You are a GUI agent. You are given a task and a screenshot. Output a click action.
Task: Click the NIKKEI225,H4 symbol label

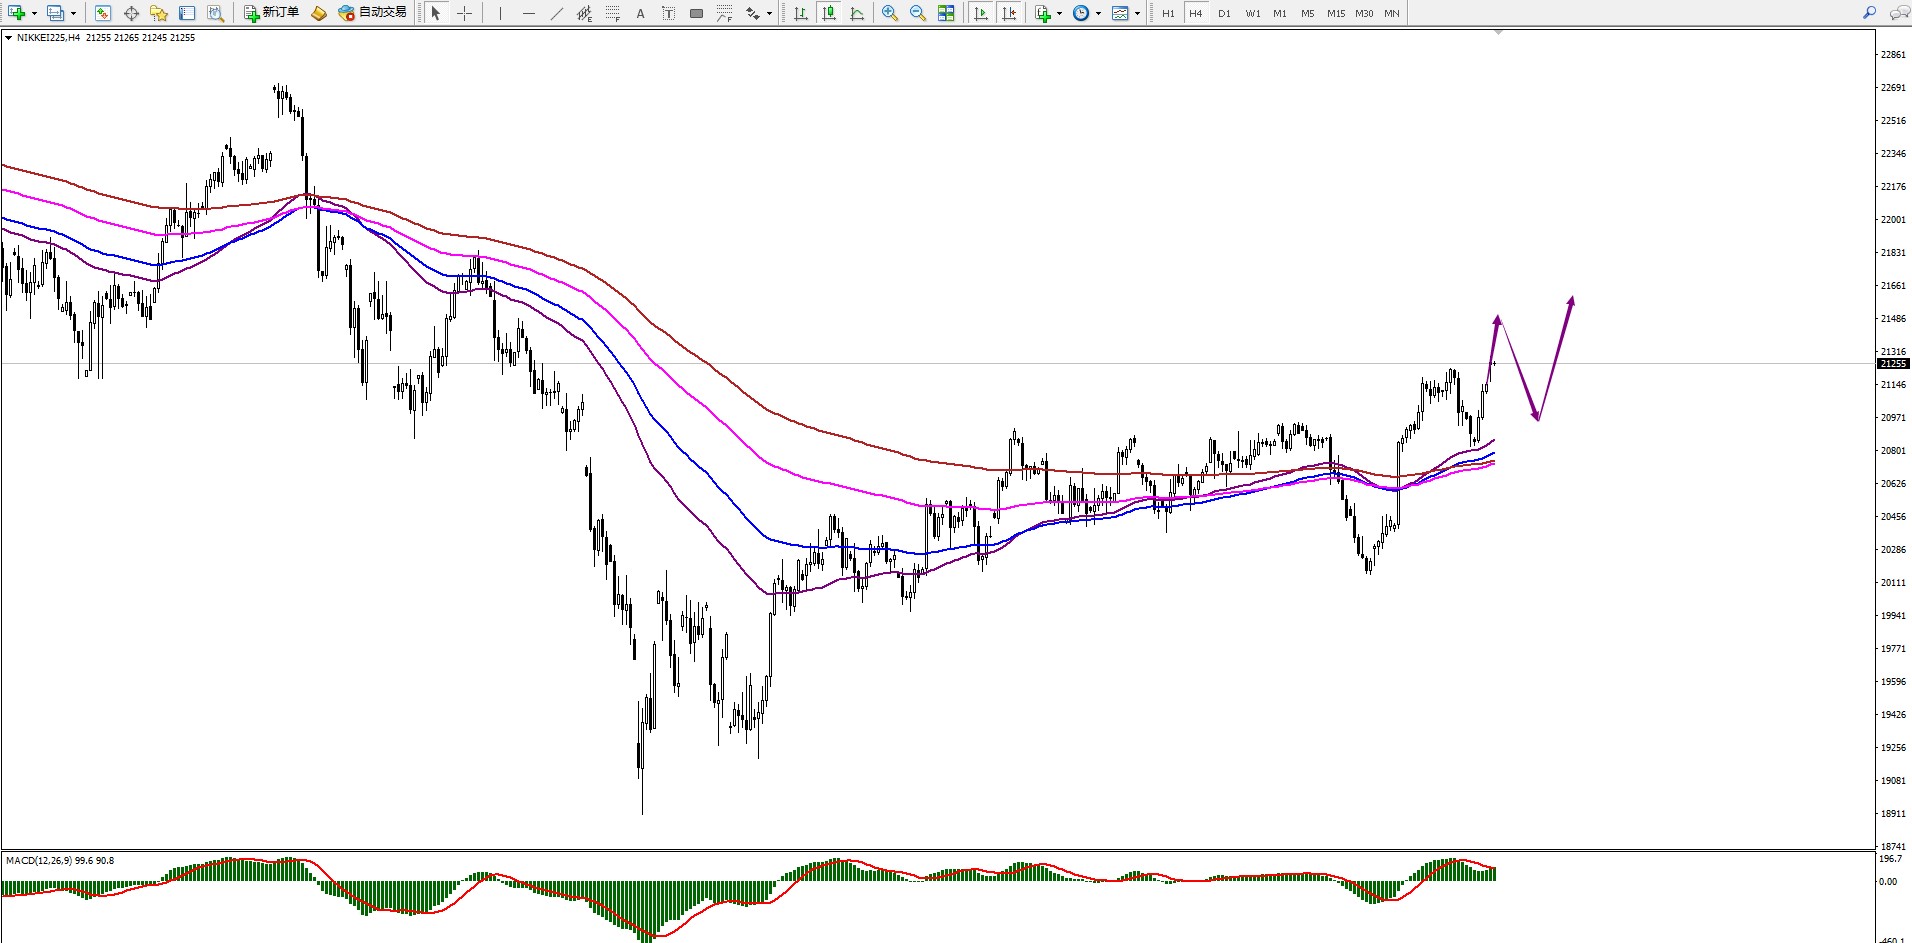(x=48, y=38)
